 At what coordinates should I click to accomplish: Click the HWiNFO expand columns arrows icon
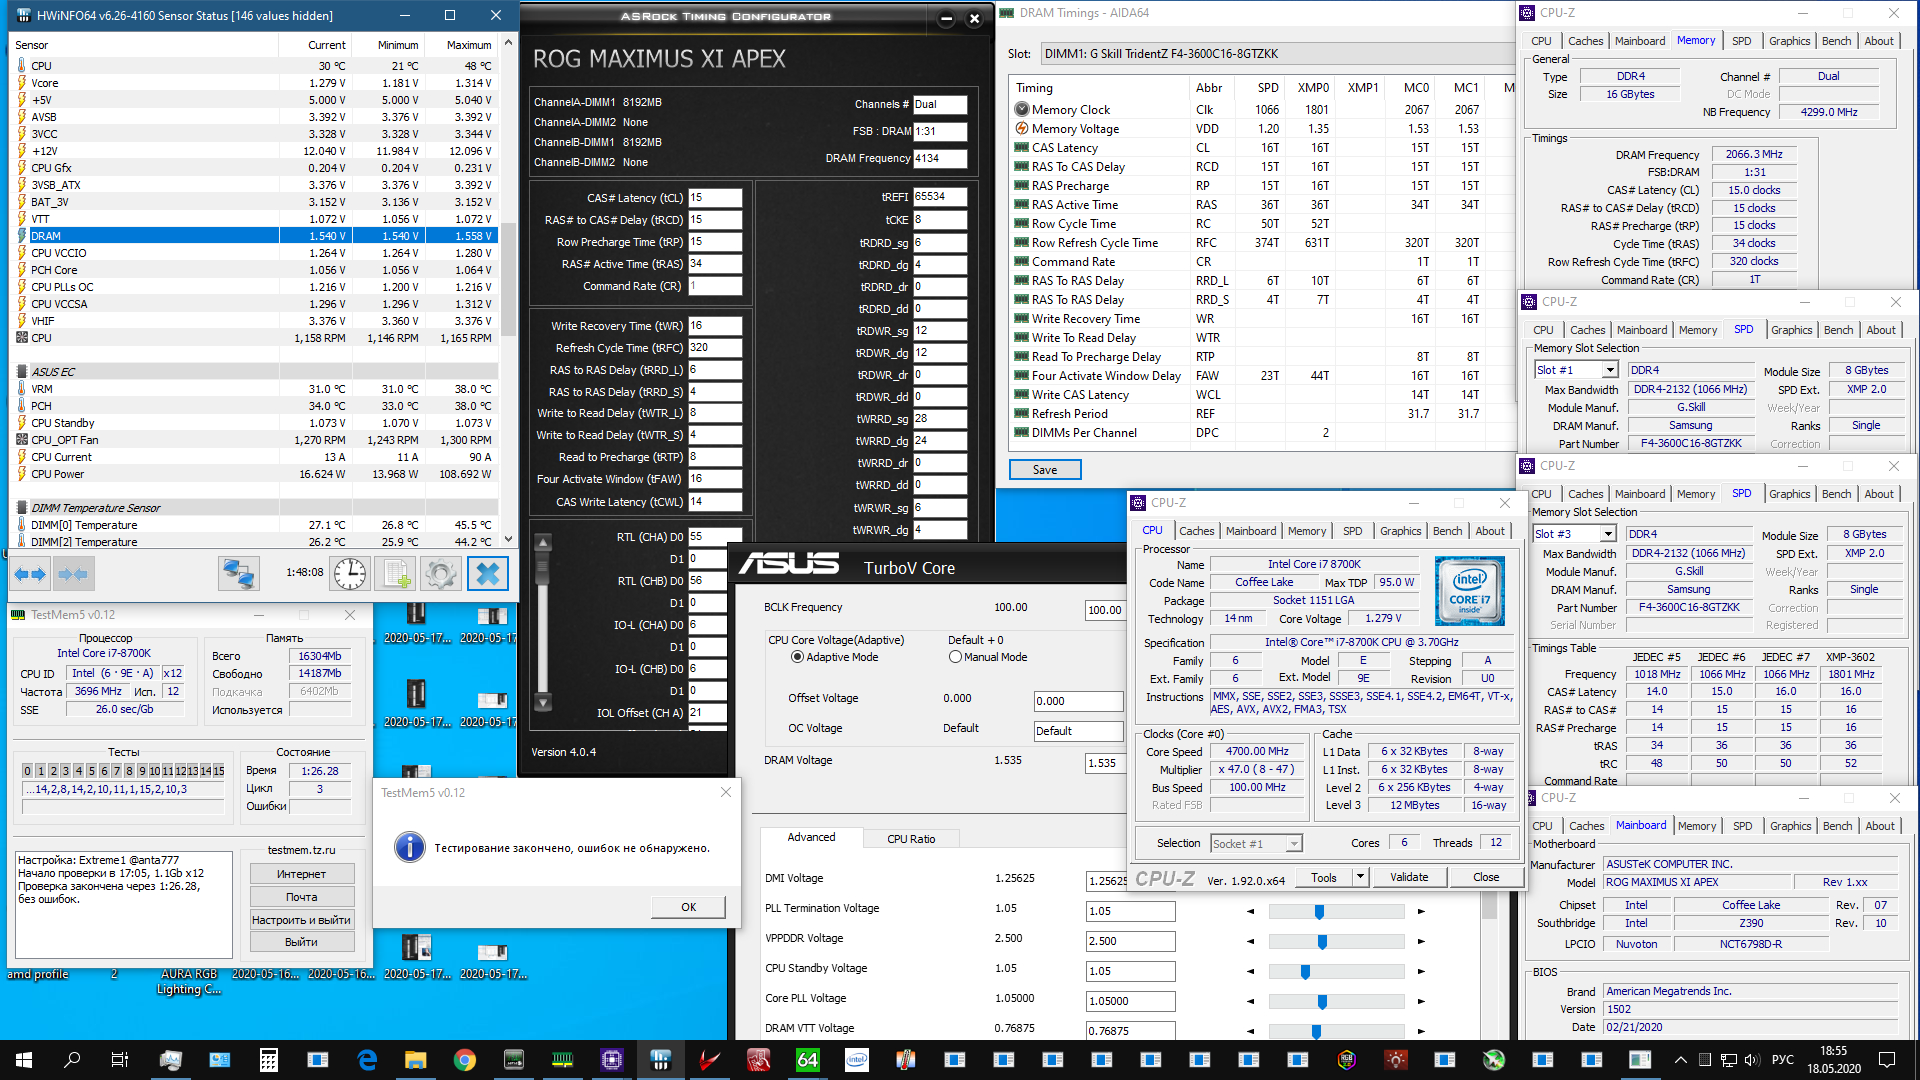30,574
